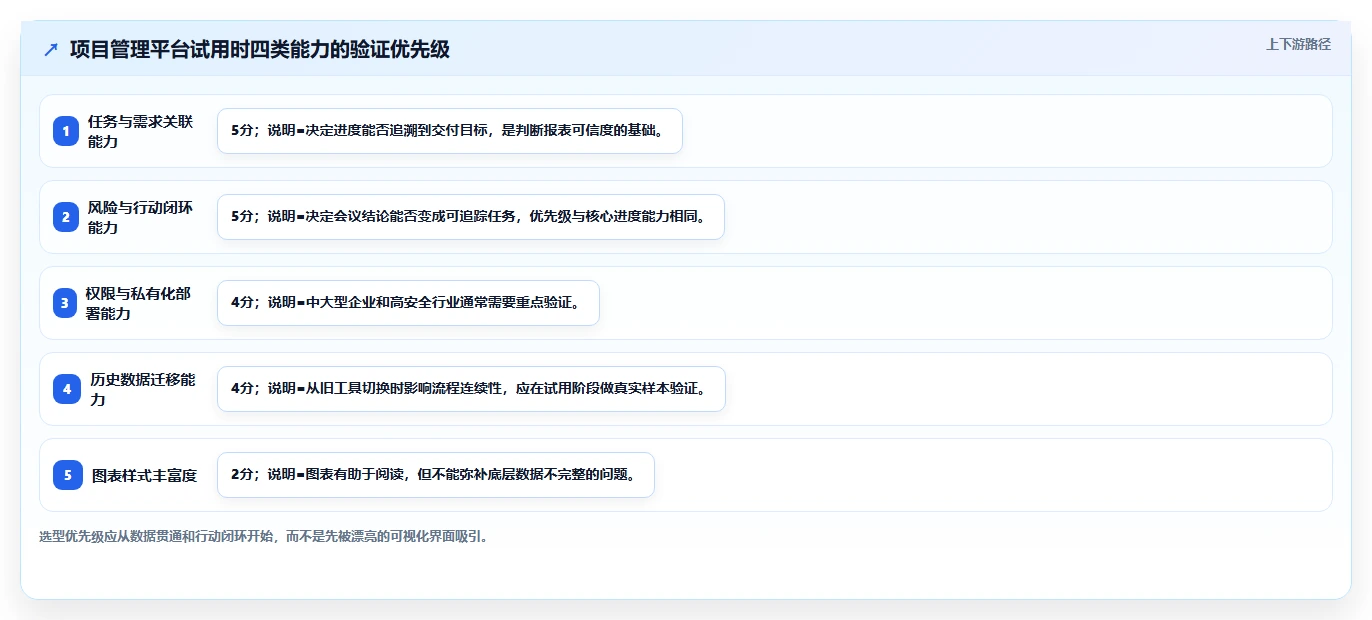Click the 2分 description about 图表有助于阅读
The height and width of the screenshot is (620, 1372).
(x=436, y=475)
